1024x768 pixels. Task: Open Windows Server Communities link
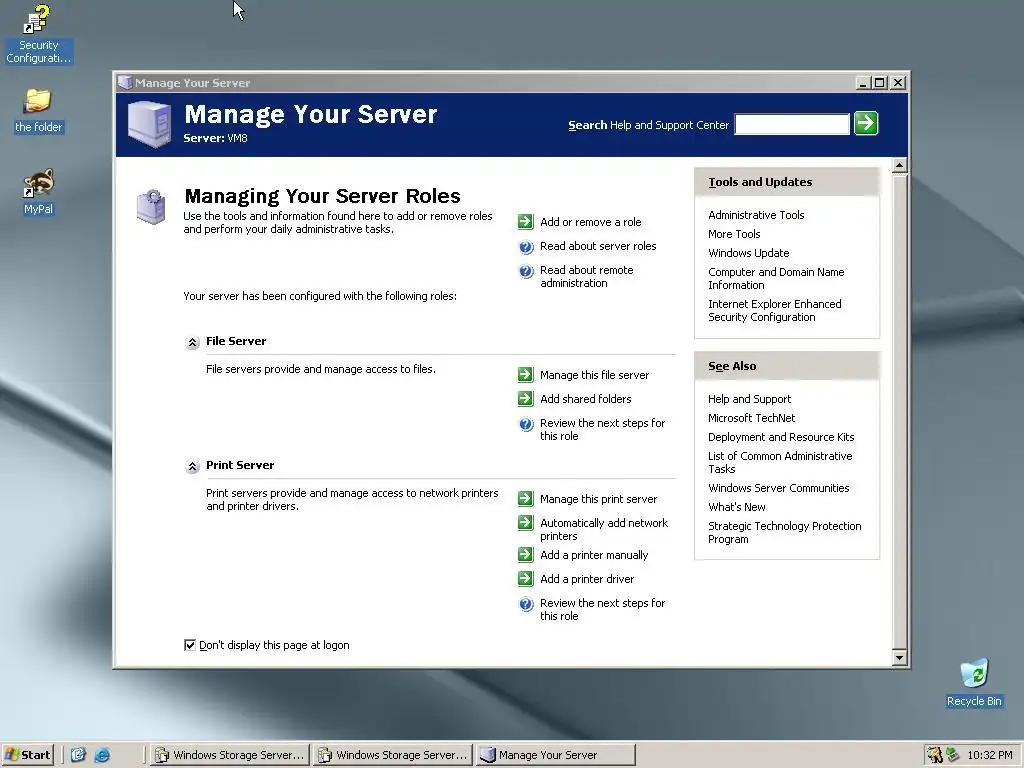tap(778, 488)
